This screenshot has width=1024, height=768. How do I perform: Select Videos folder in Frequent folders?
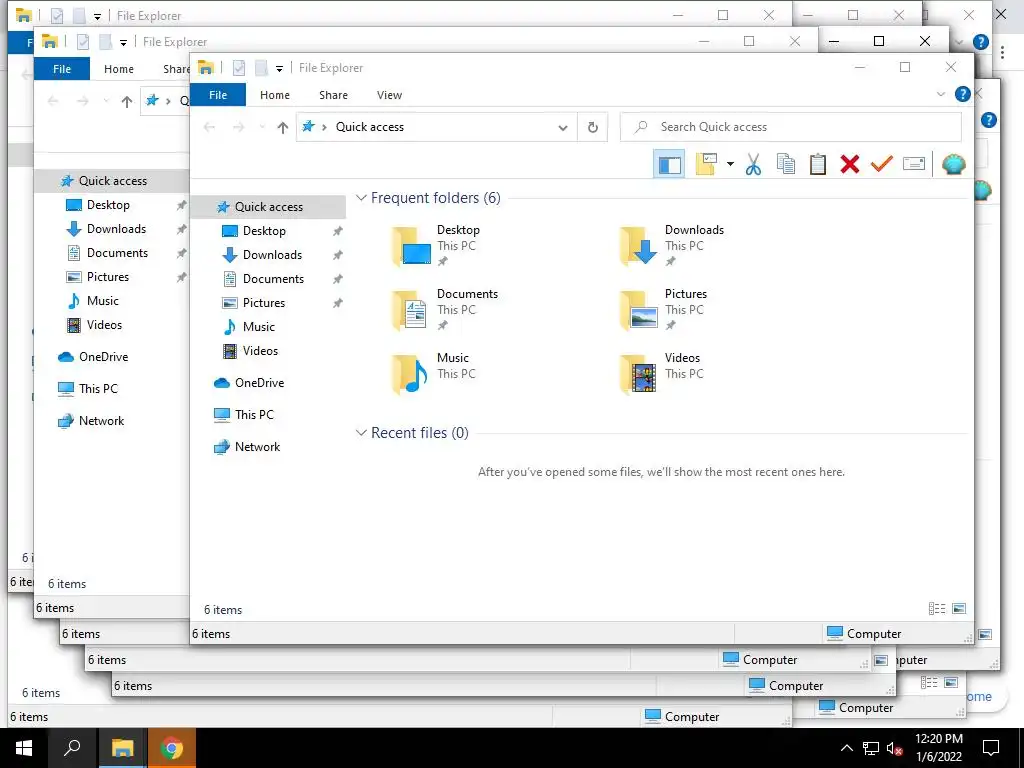point(662,374)
